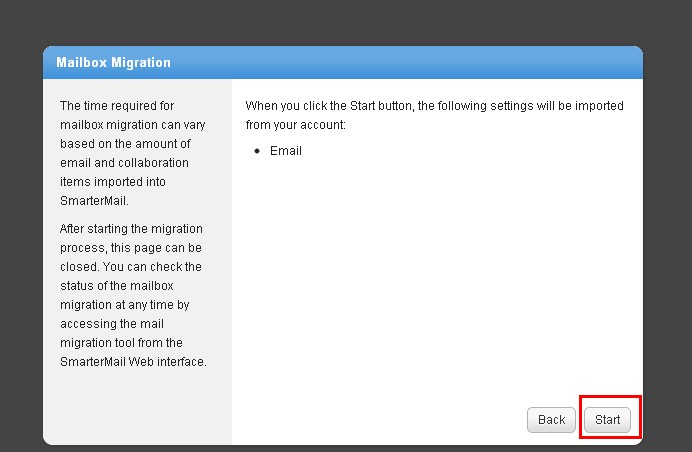Click the sidebar line "process, this page can be"
The height and width of the screenshot is (452, 692).
[130, 248]
